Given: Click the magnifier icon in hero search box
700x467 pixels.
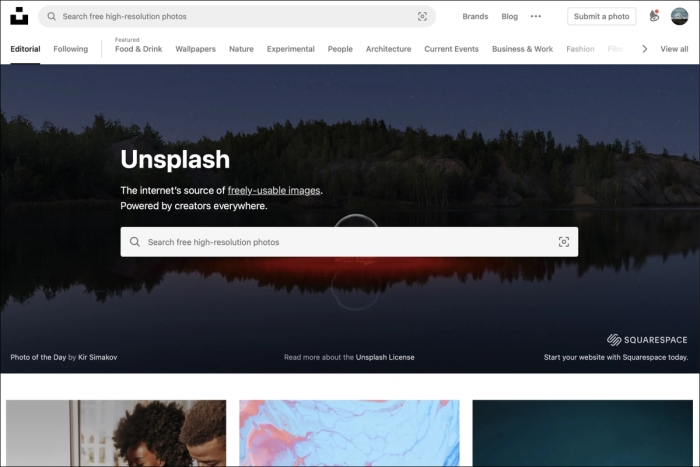Looking at the screenshot, I should tap(134, 242).
